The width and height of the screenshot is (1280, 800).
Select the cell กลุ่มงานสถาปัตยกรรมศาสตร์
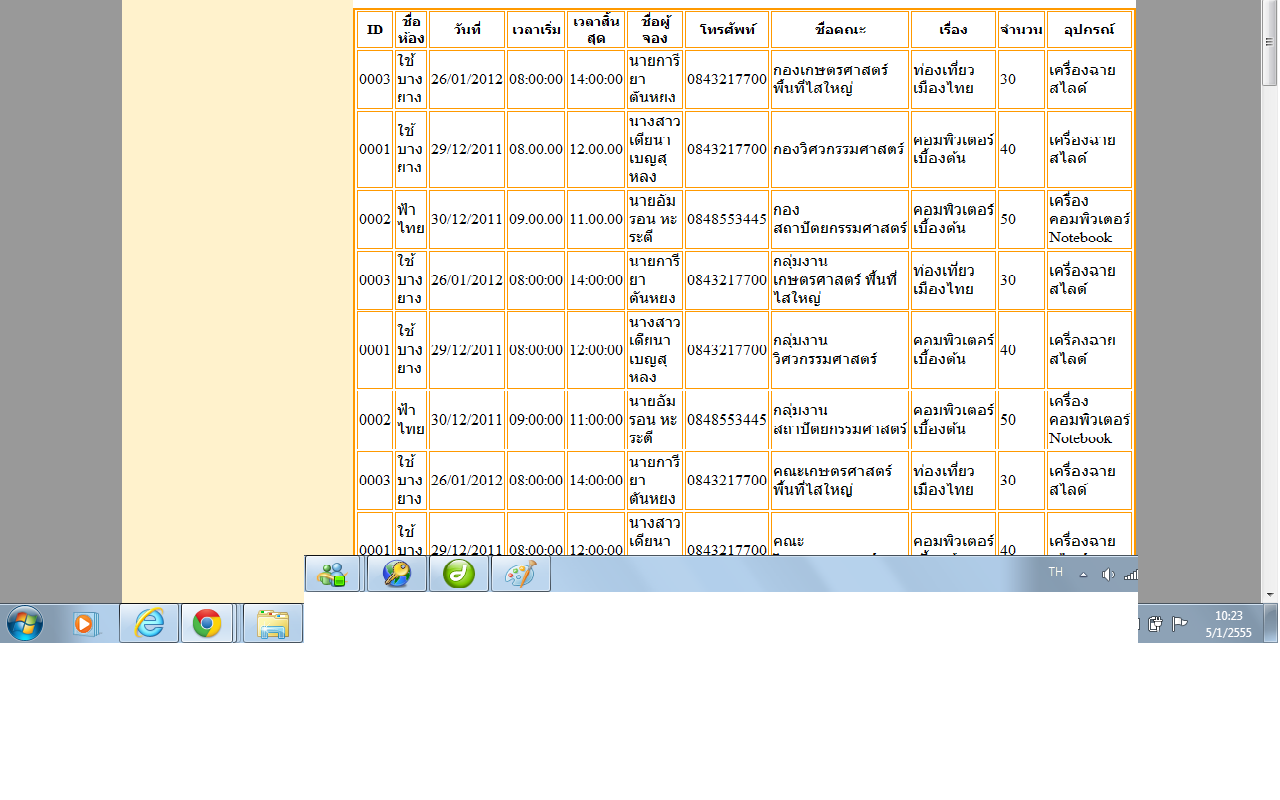(x=840, y=420)
